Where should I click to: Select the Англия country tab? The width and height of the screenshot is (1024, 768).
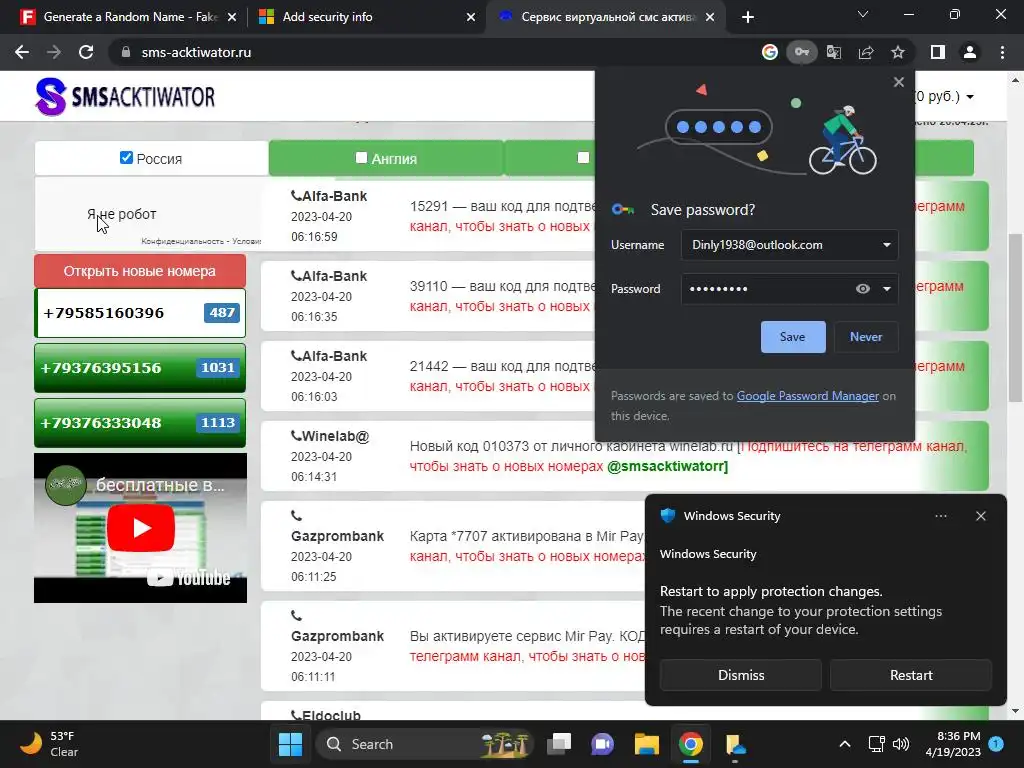point(386,158)
